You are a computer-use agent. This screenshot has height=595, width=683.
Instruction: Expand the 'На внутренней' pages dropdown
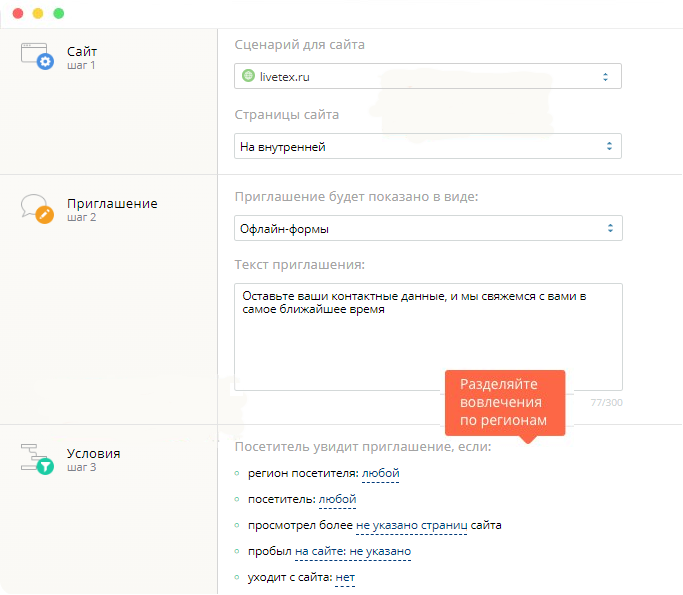428,146
